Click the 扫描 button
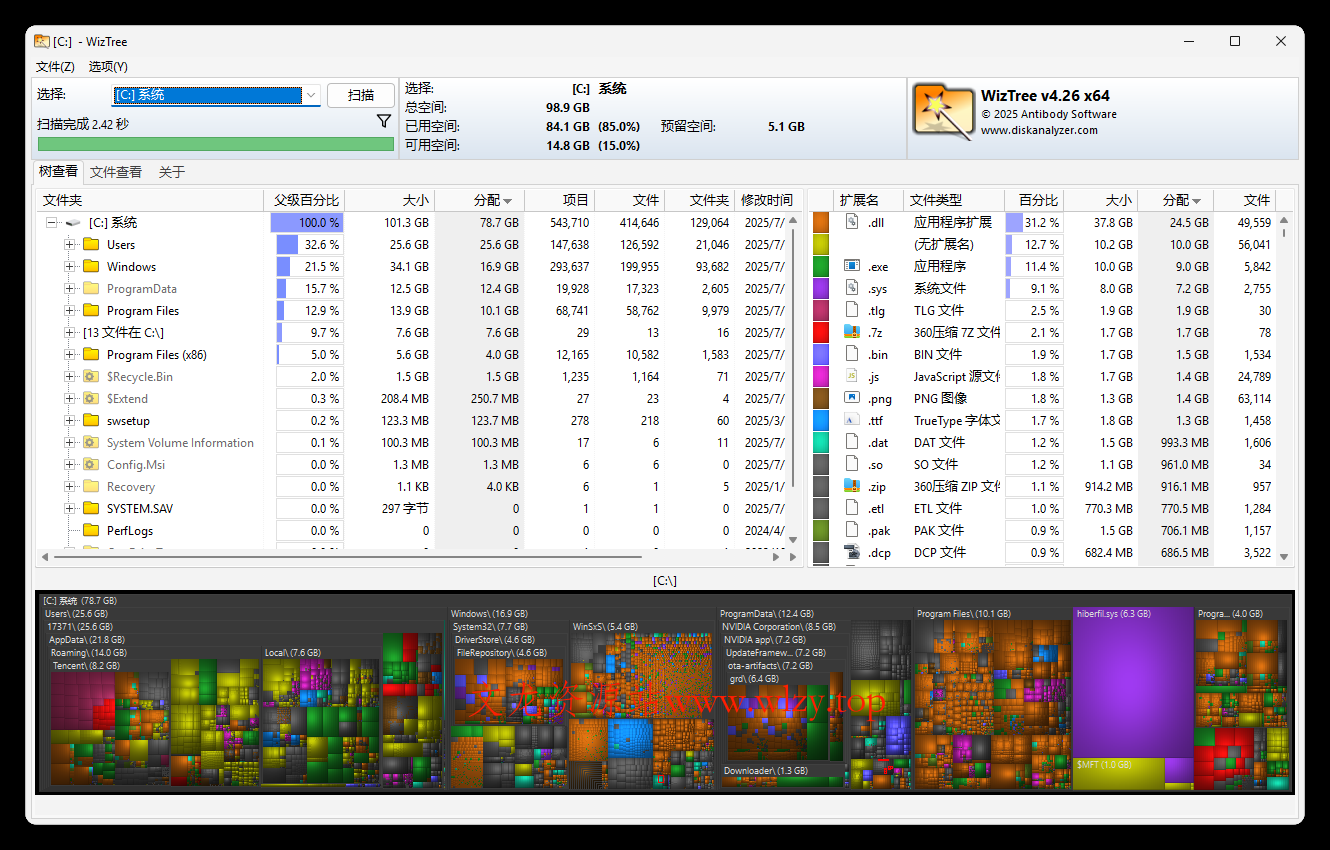This screenshot has height=850, width=1330. [x=361, y=95]
